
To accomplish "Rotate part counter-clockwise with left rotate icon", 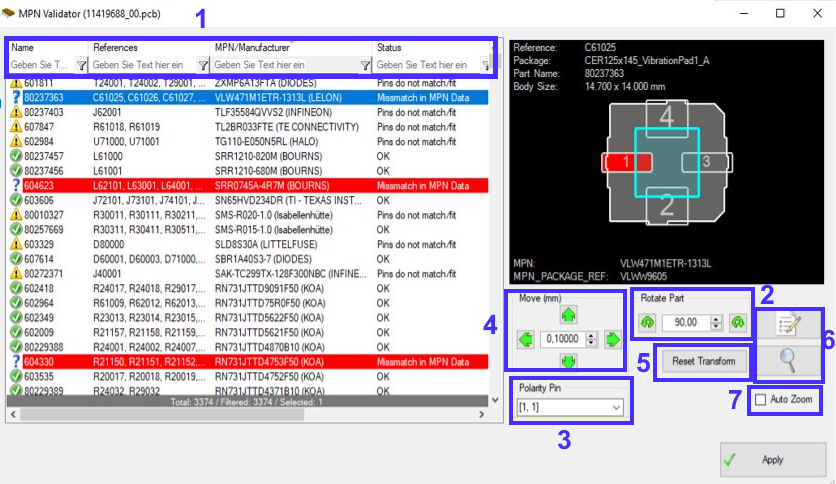I will tap(647, 322).
